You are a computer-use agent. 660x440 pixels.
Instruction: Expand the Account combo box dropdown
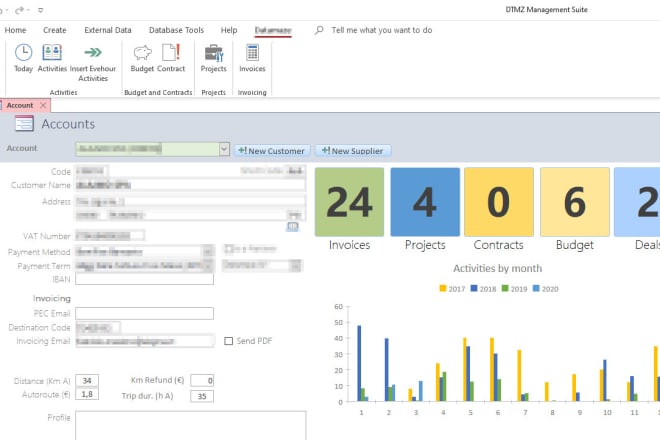pyautogui.click(x=224, y=149)
